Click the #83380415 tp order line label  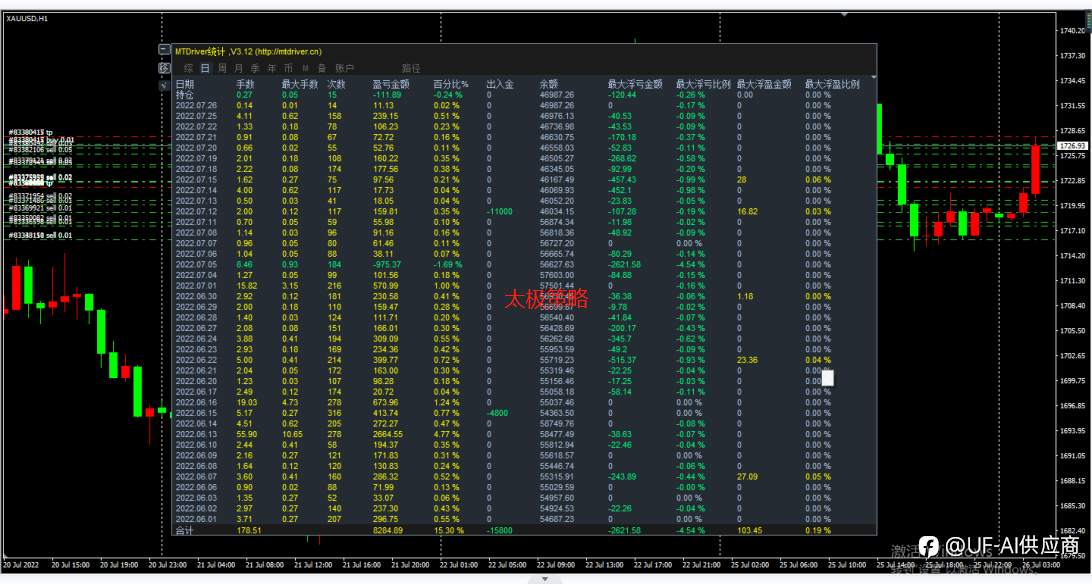pyautogui.click(x=30, y=132)
